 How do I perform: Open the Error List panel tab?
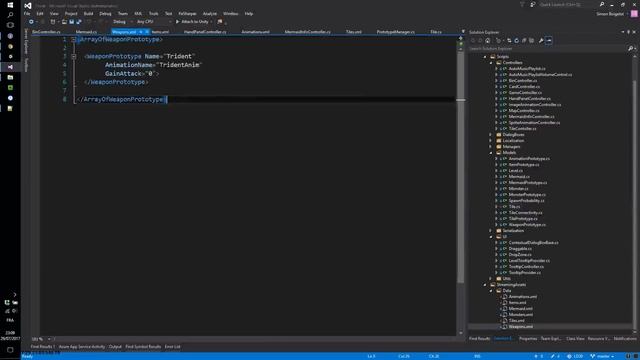(173, 347)
